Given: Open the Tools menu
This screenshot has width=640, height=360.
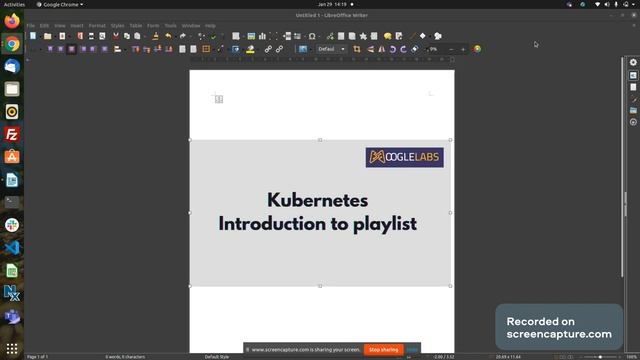Looking at the screenshot, I should pos(171,25).
